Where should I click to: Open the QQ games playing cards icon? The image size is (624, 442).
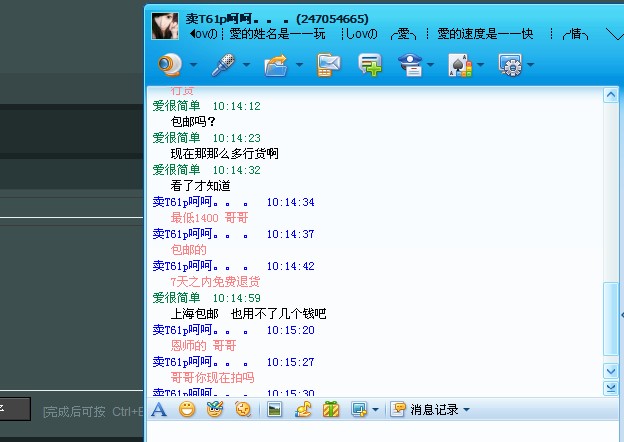[459, 66]
